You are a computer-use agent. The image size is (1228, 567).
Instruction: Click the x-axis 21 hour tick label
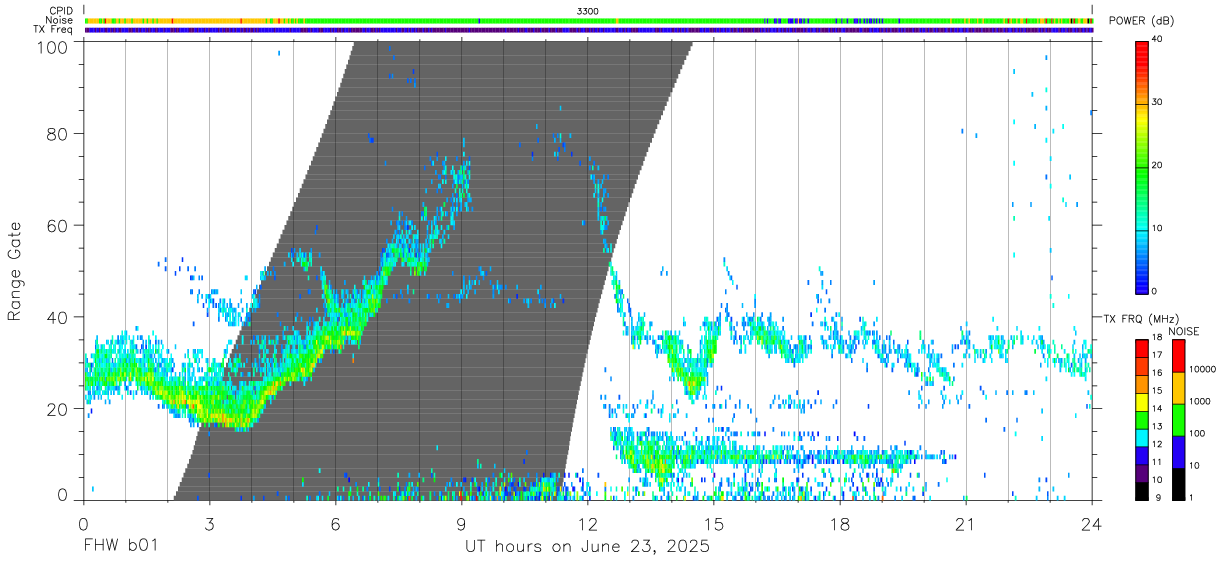pos(966,524)
